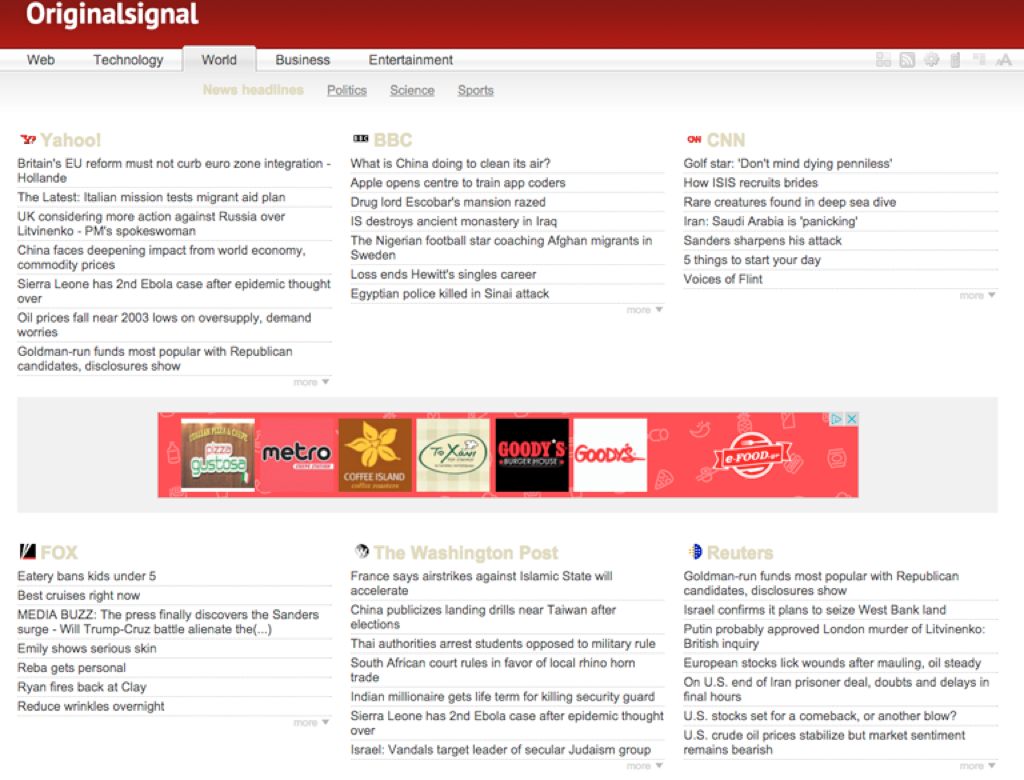Open 'Israel confirms it plans to seize West Bank land'
Viewport: 1024px width, 780px height.
pyautogui.click(x=814, y=610)
